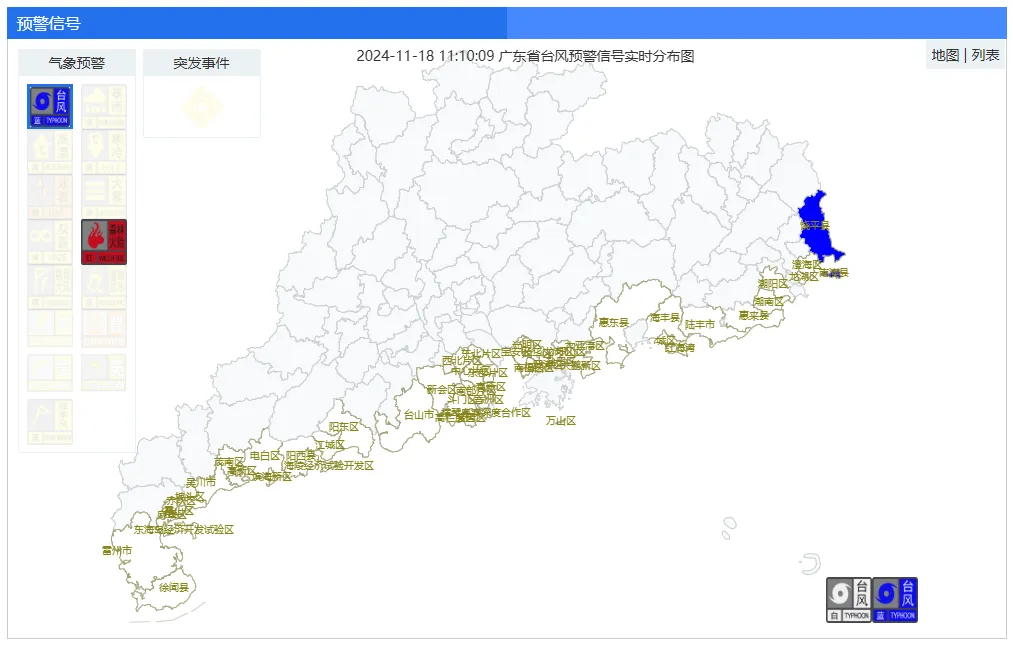Click the 徐闻县 label on map
This screenshot has height=646, width=1013.
pos(173,588)
